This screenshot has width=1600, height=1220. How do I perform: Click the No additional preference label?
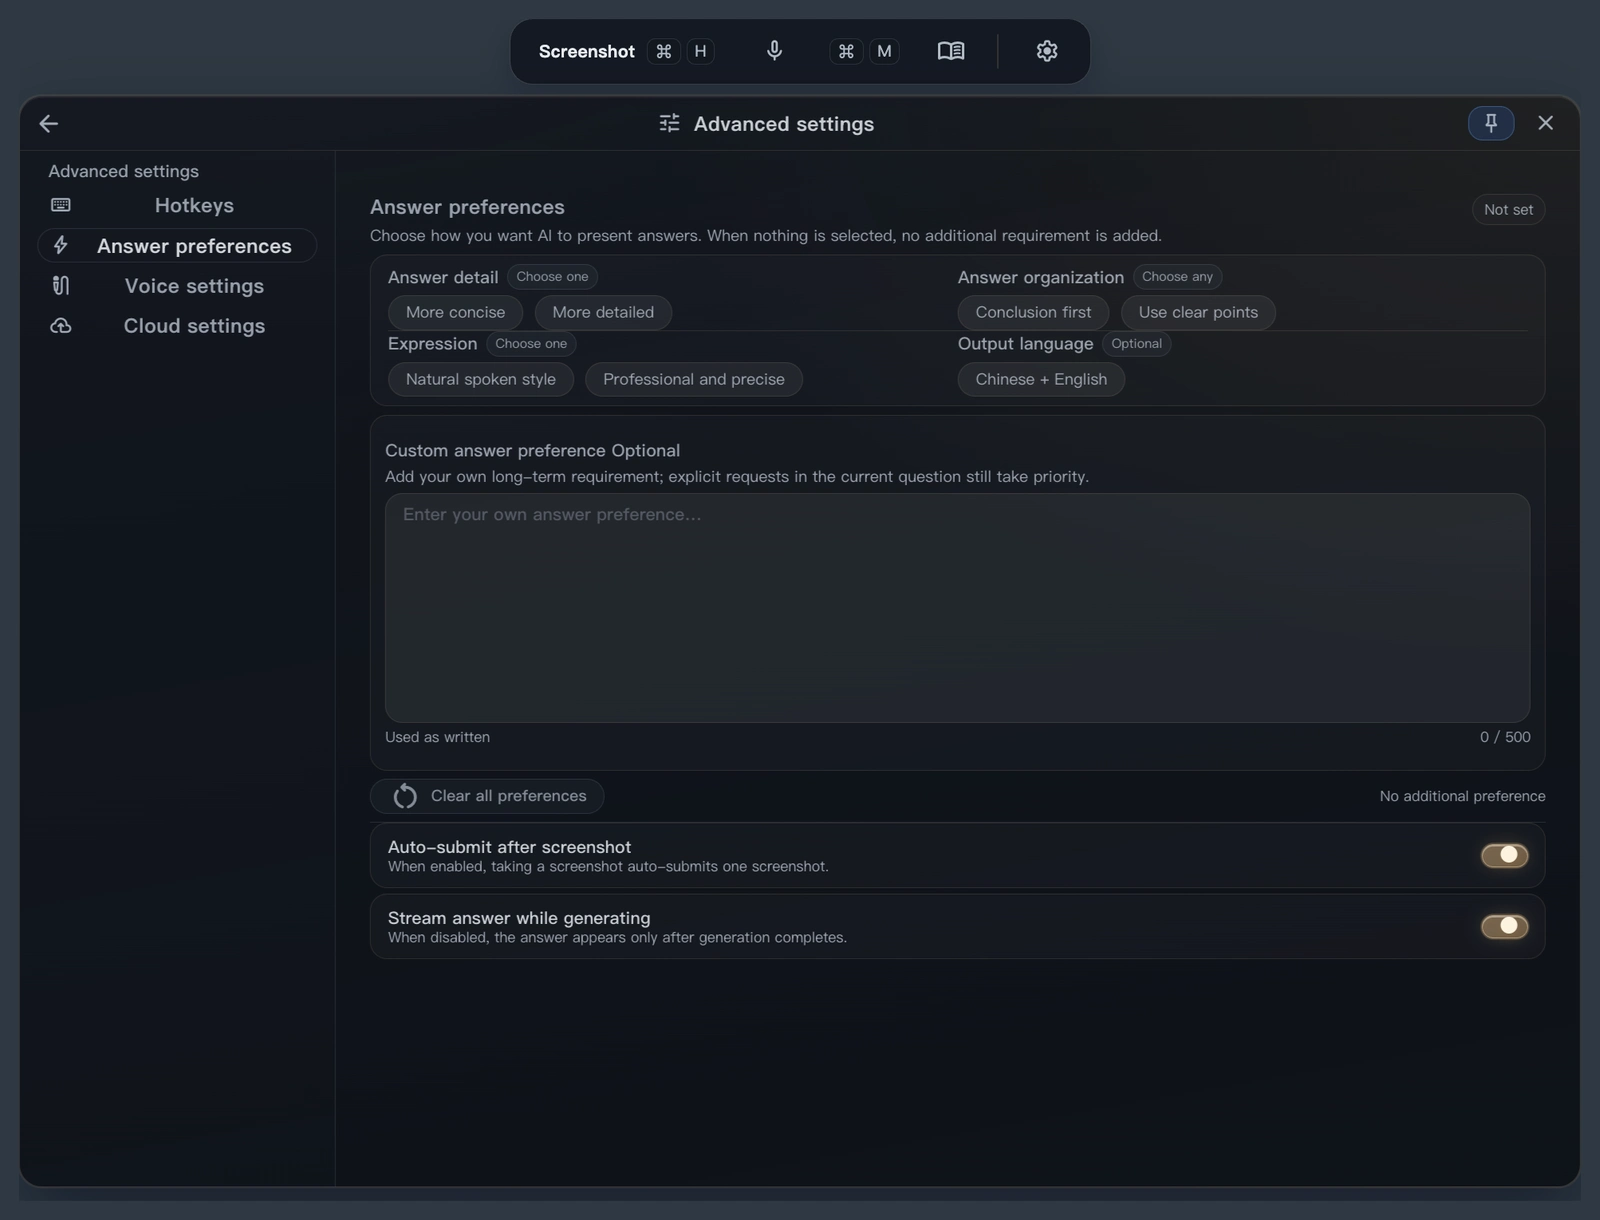(x=1462, y=796)
